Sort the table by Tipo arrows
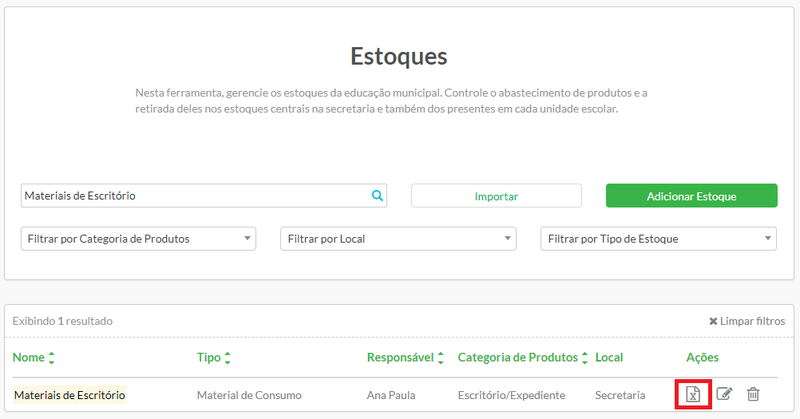 [x=228, y=358]
